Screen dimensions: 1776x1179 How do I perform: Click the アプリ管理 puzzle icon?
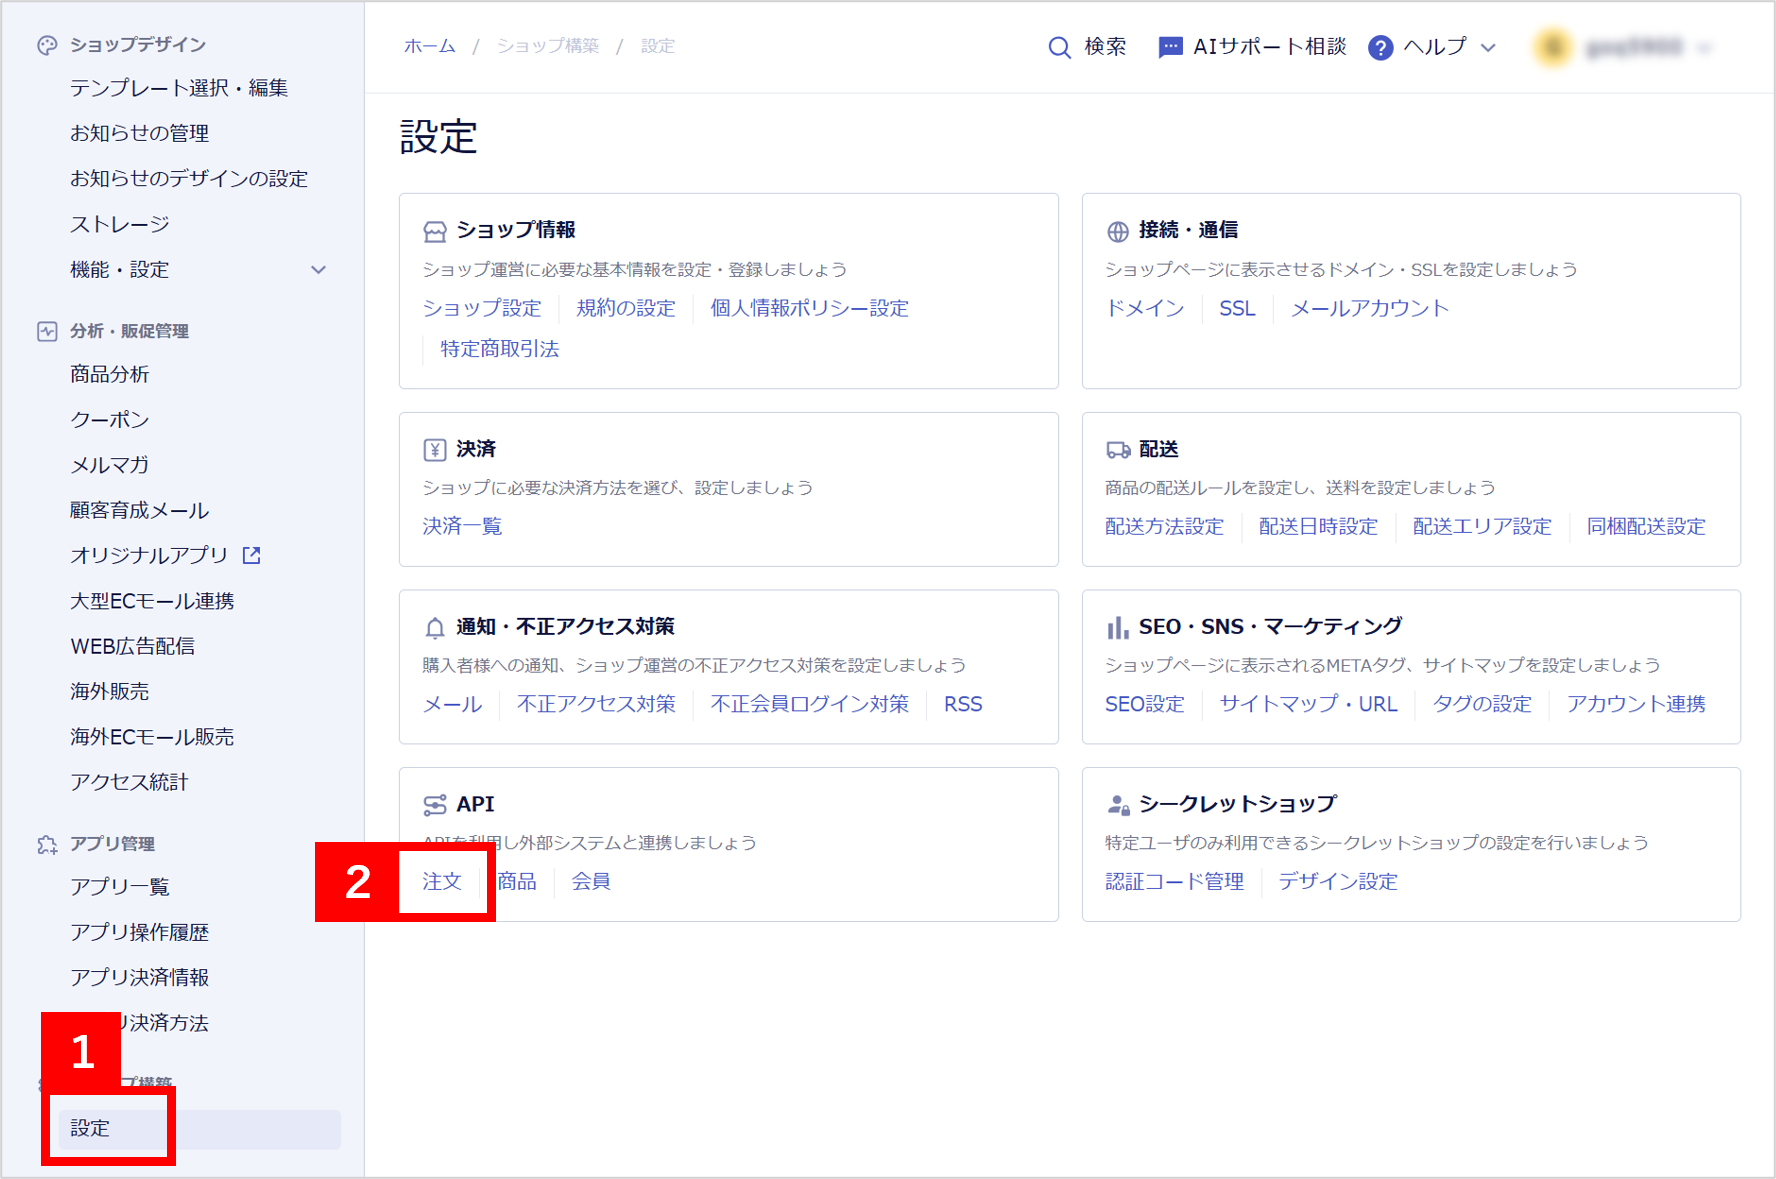(47, 844)
